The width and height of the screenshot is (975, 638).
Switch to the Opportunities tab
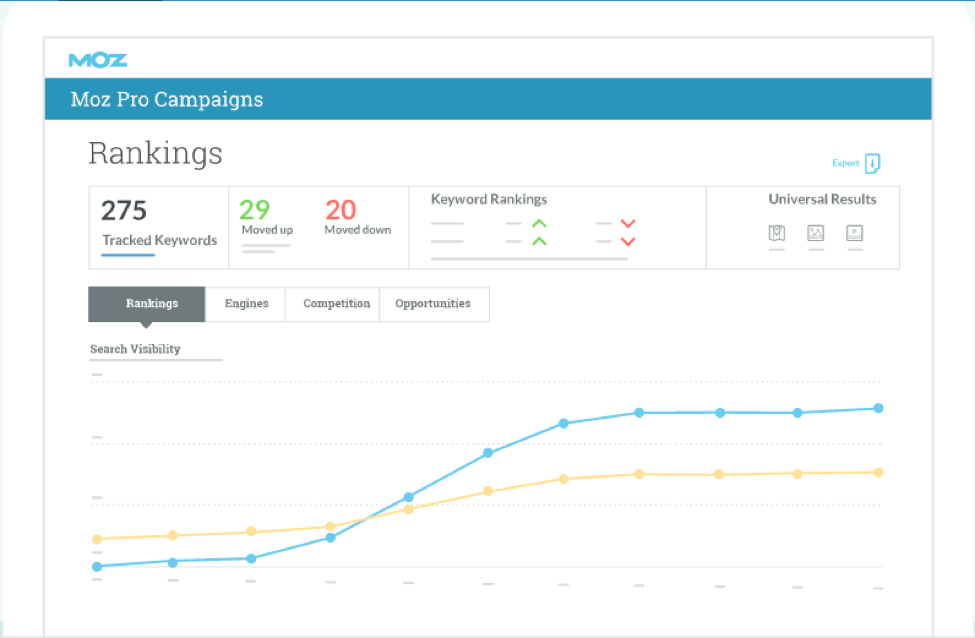click(433, 304)
